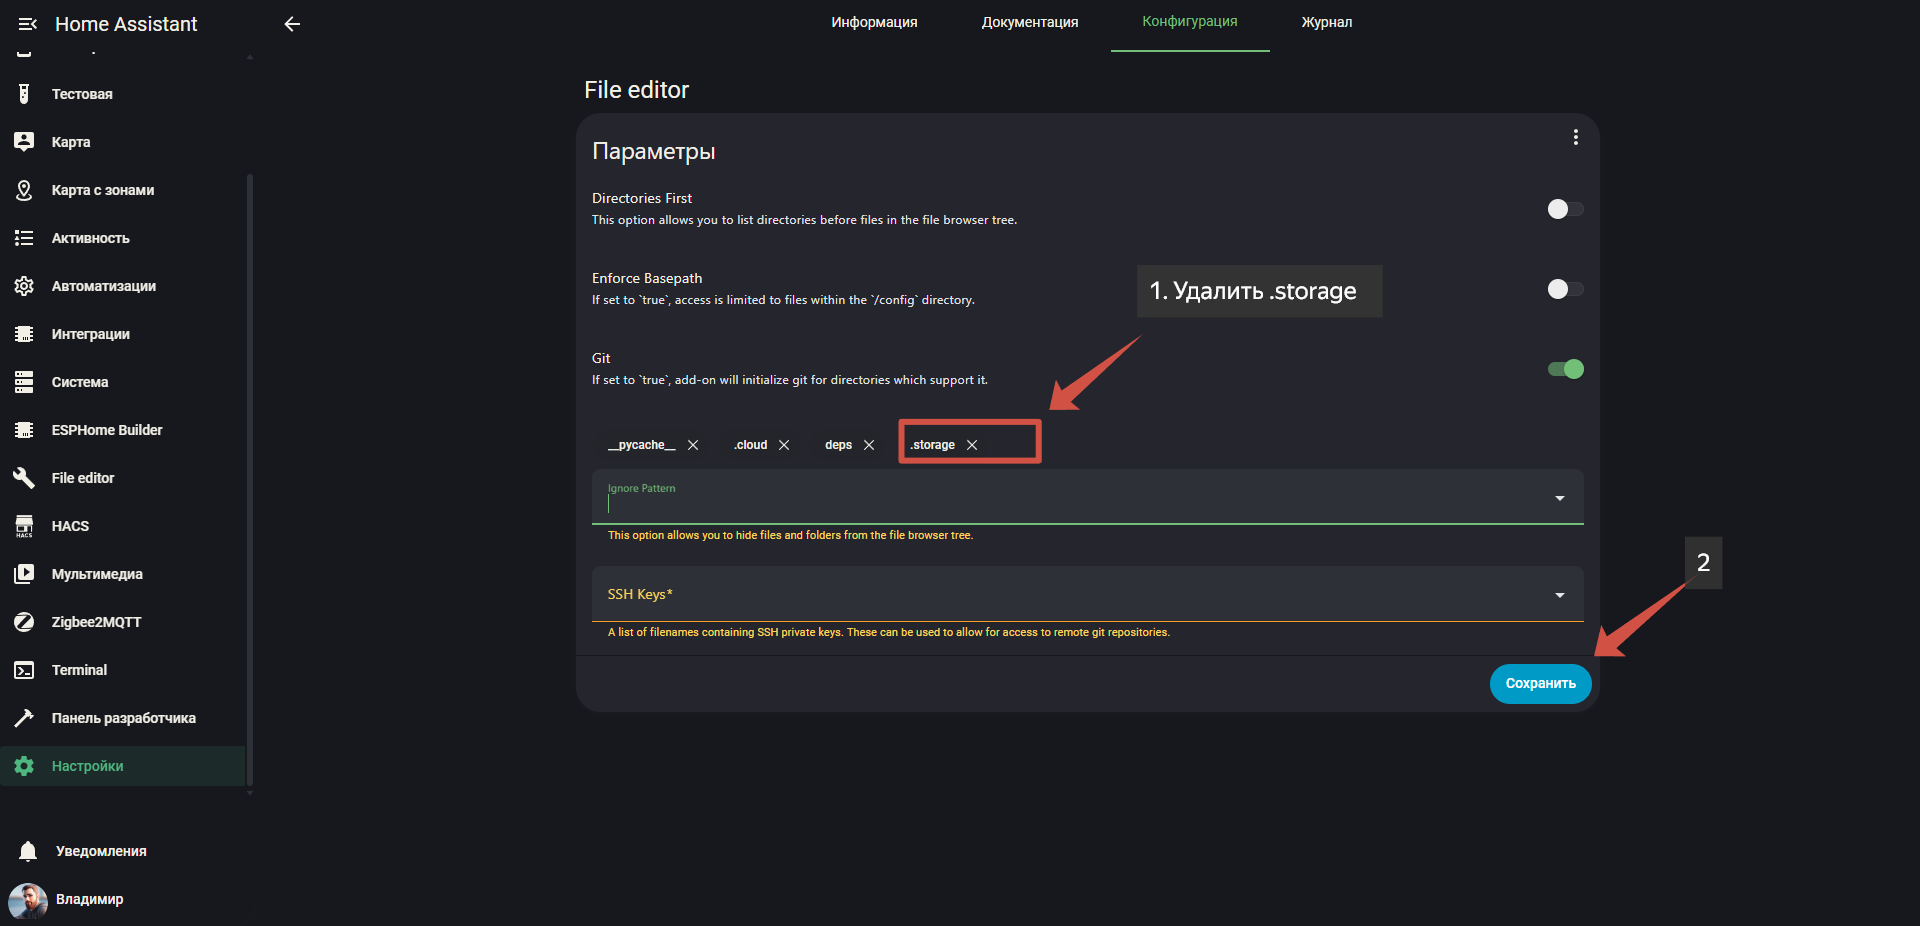Remove the __pycache__ chip
This screenshot has width=1920, height=926.
click(693, 445)
